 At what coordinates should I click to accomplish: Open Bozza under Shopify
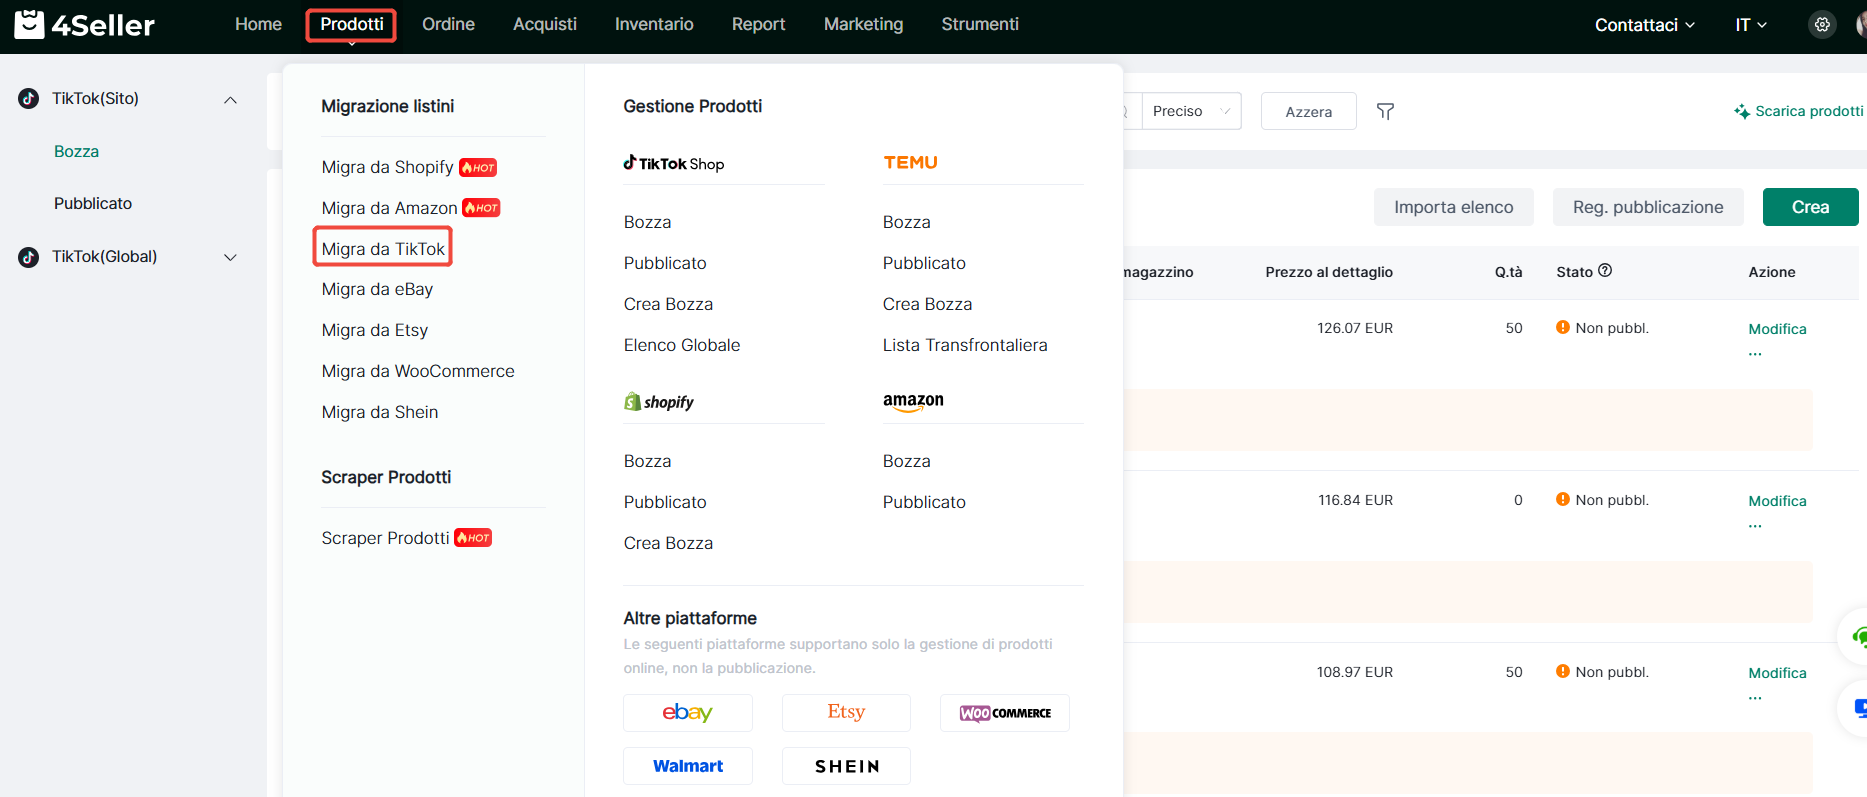tap(647, 461)
